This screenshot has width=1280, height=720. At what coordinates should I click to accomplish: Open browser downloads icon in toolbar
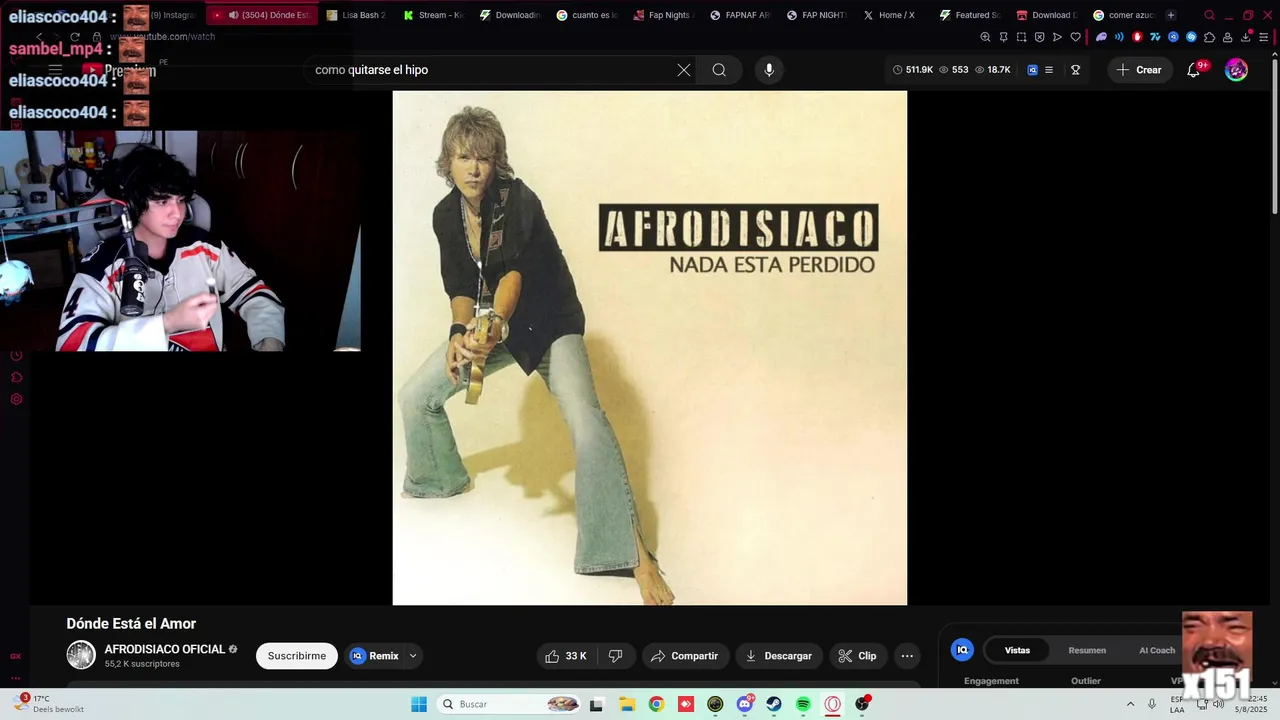(1246, 37)
